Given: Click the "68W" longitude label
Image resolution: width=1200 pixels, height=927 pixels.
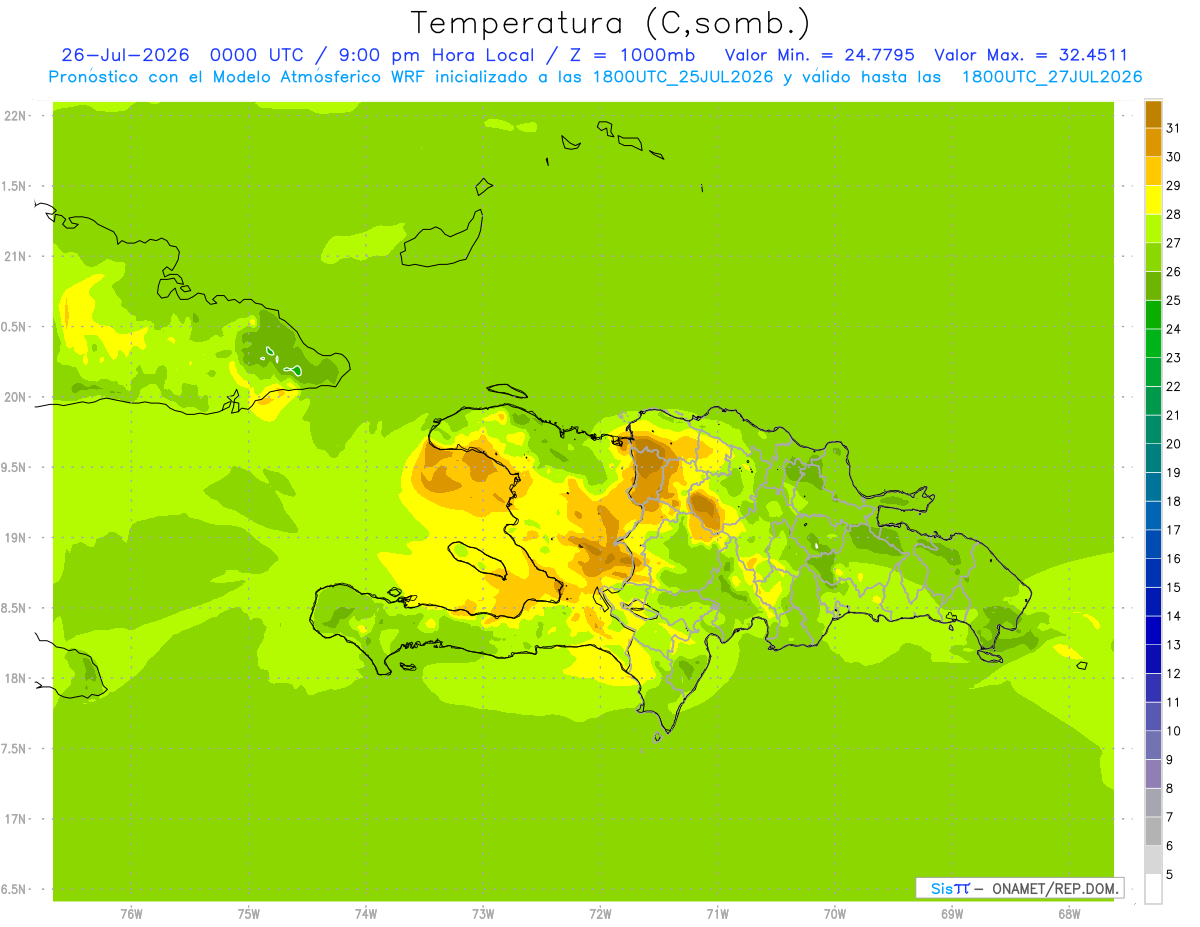Looking at the screenshot, I should click(x=1069, y=914).
